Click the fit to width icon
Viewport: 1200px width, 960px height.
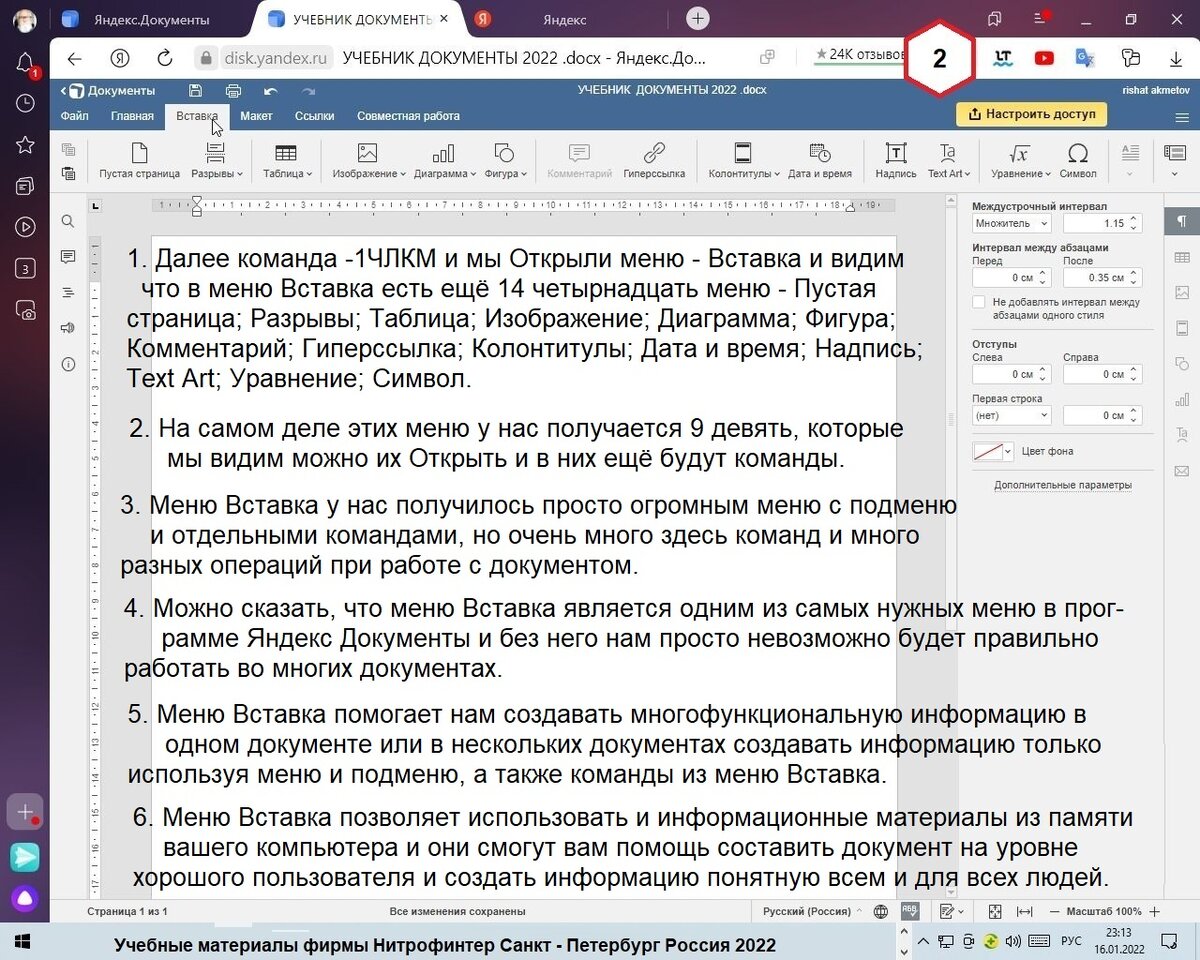[1025, 911]
